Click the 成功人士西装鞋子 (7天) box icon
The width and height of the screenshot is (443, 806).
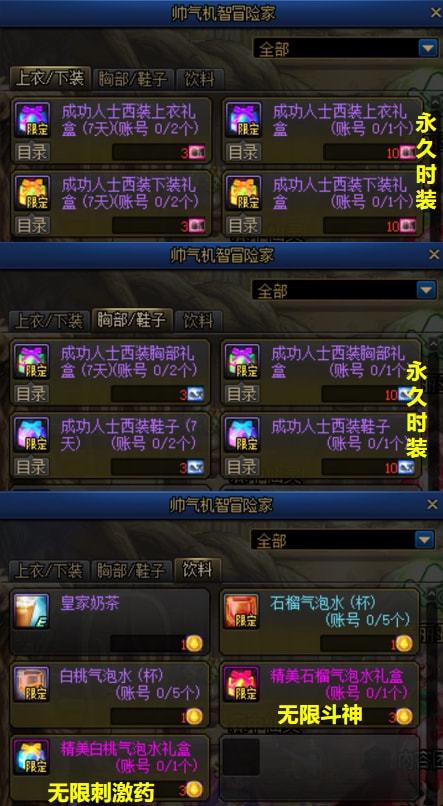pos(31,434)
